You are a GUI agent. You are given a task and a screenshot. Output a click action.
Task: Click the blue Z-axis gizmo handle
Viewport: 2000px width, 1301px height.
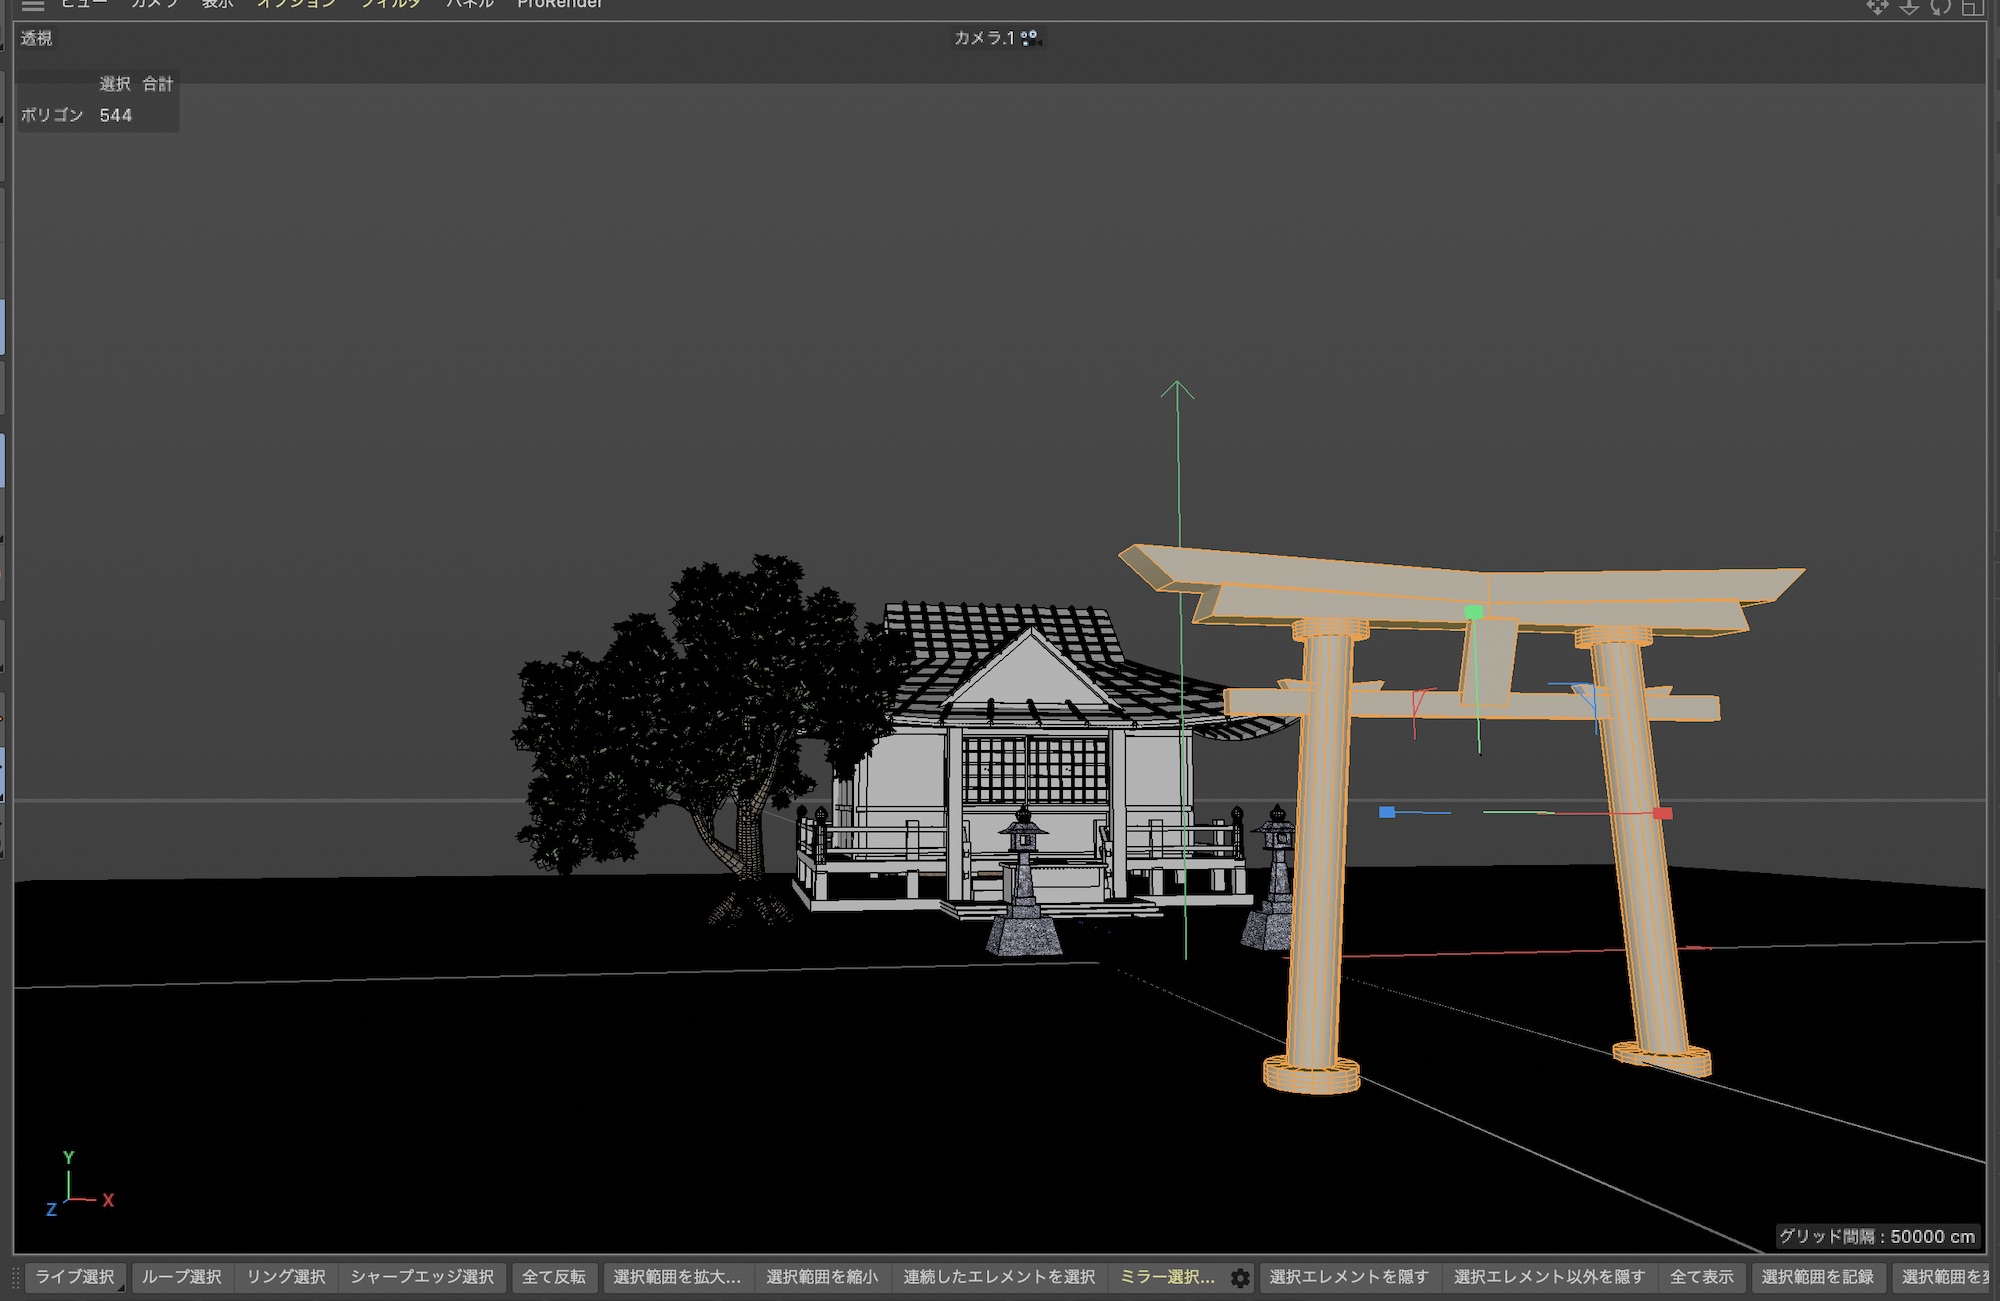pyautogui.click(x=1387, y=812)
